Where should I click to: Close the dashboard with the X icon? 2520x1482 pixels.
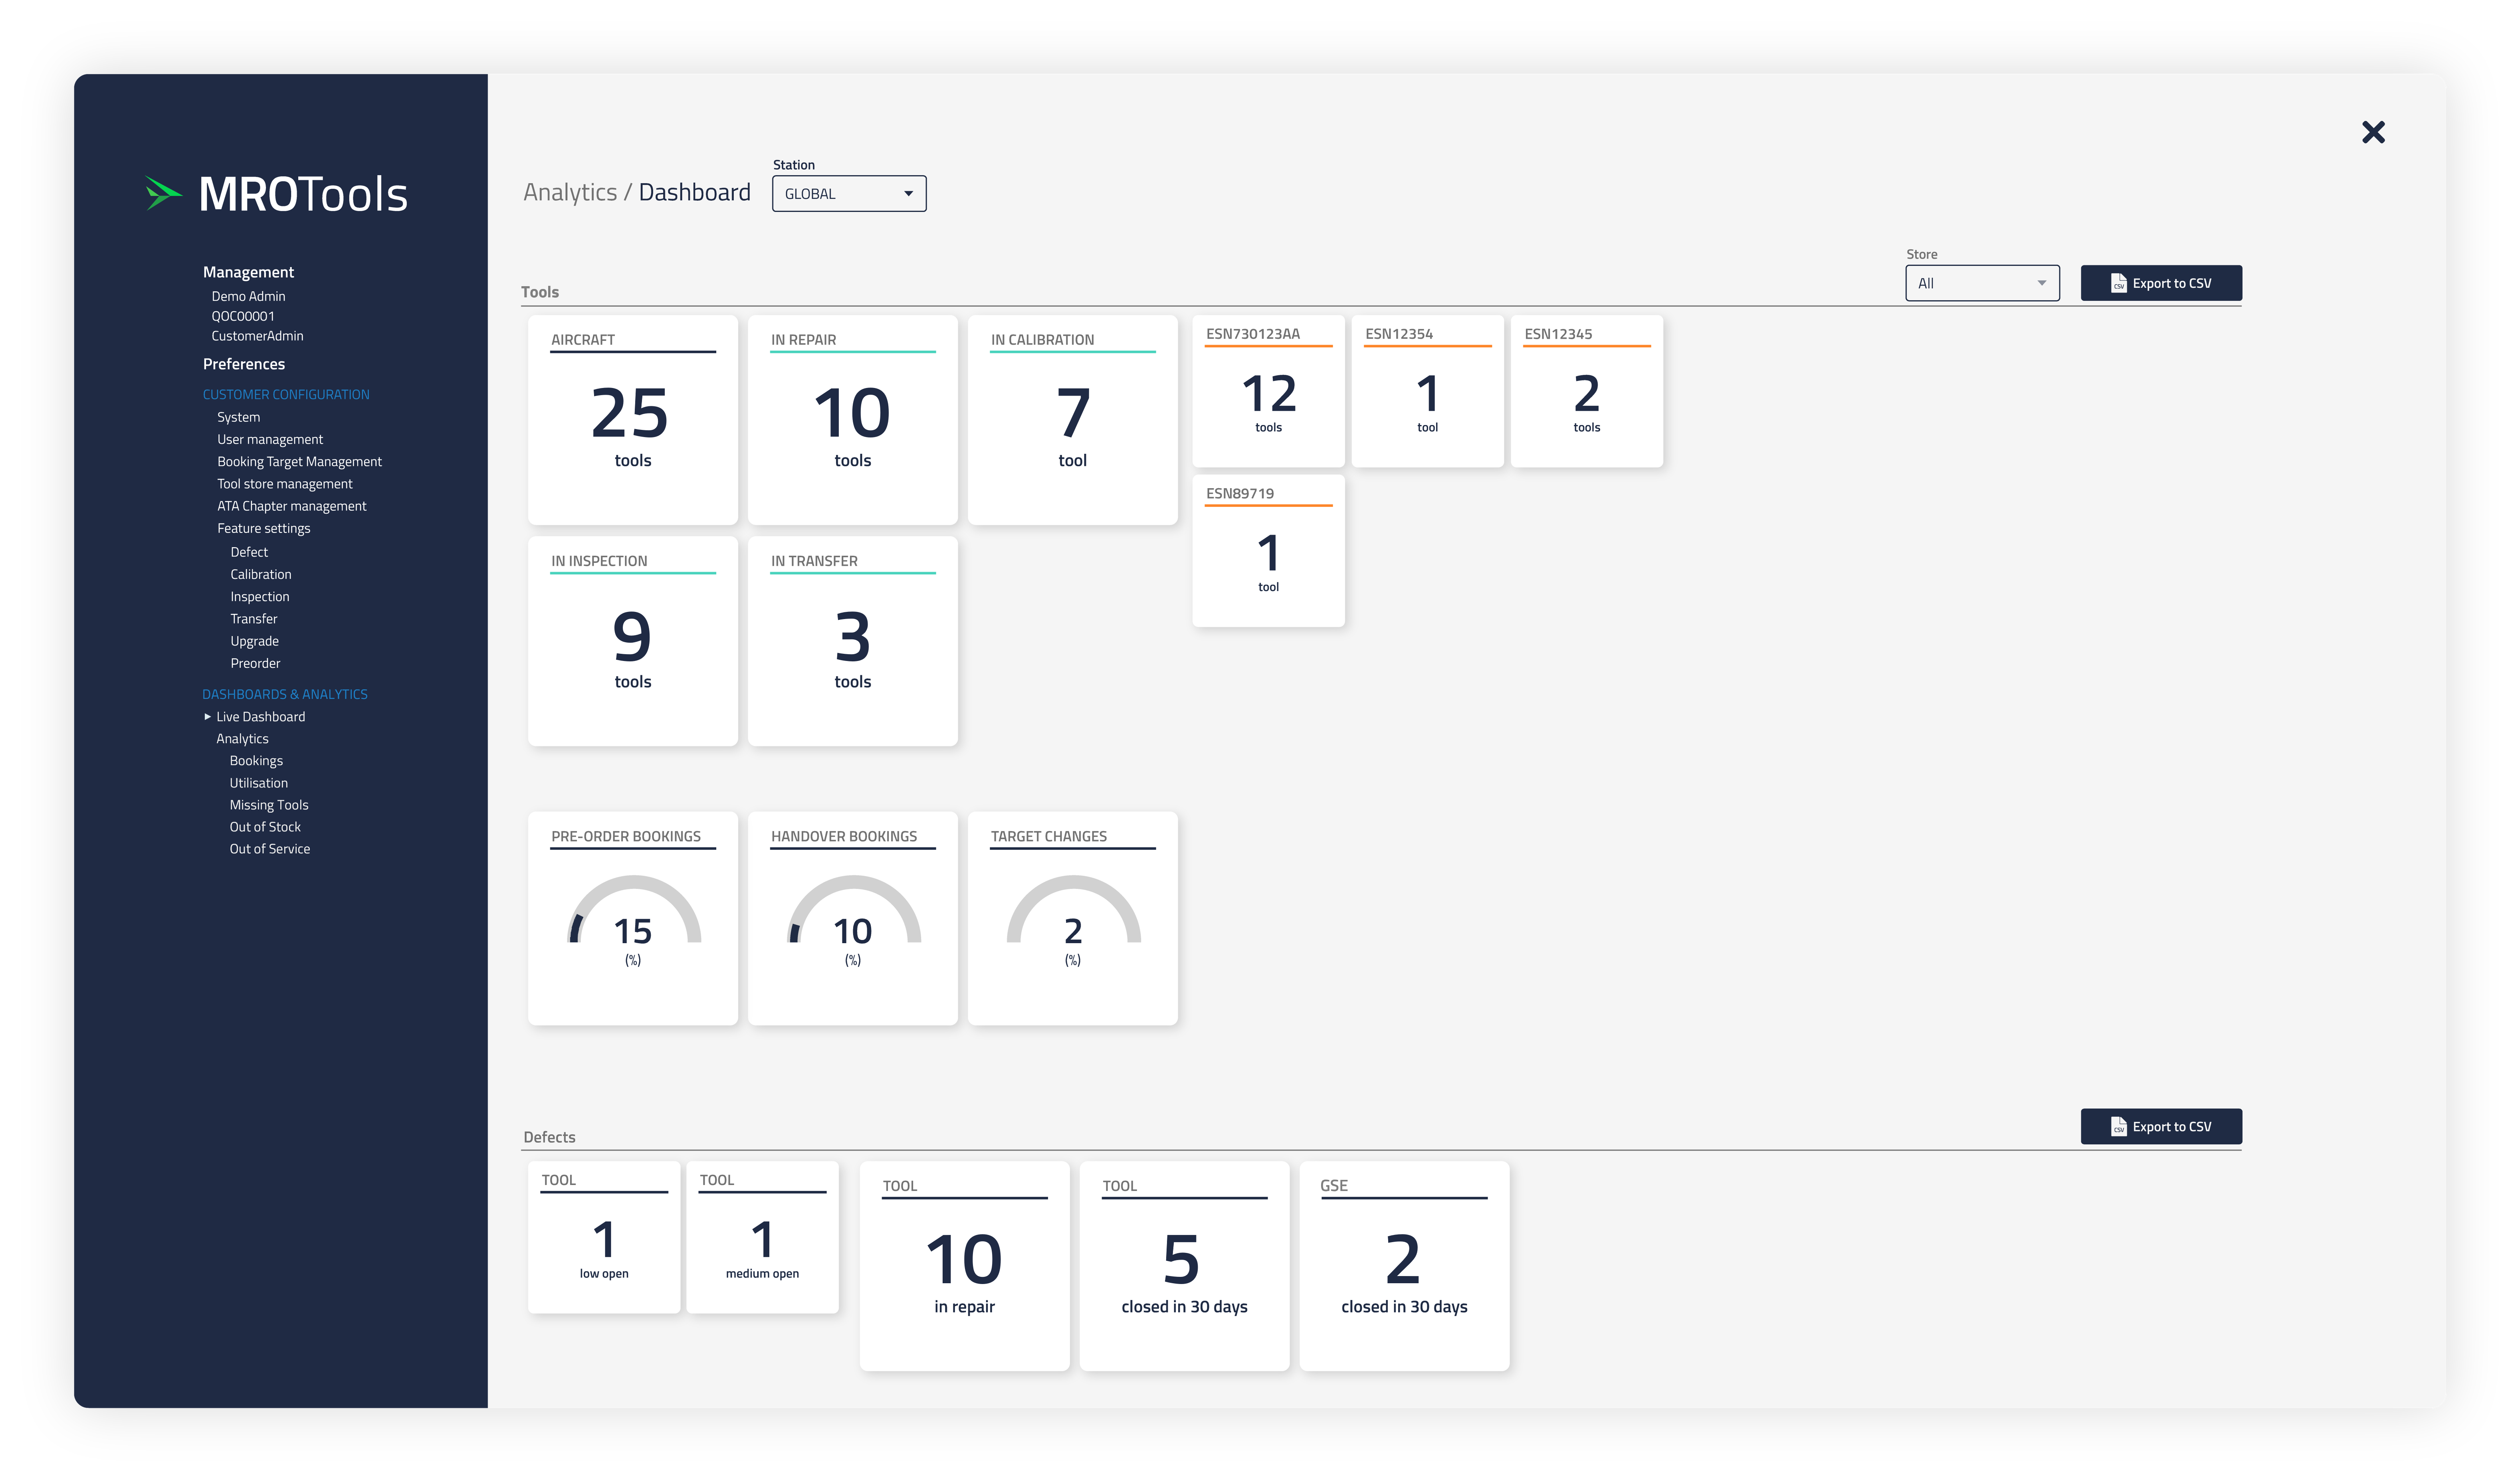pos(2373,132)
